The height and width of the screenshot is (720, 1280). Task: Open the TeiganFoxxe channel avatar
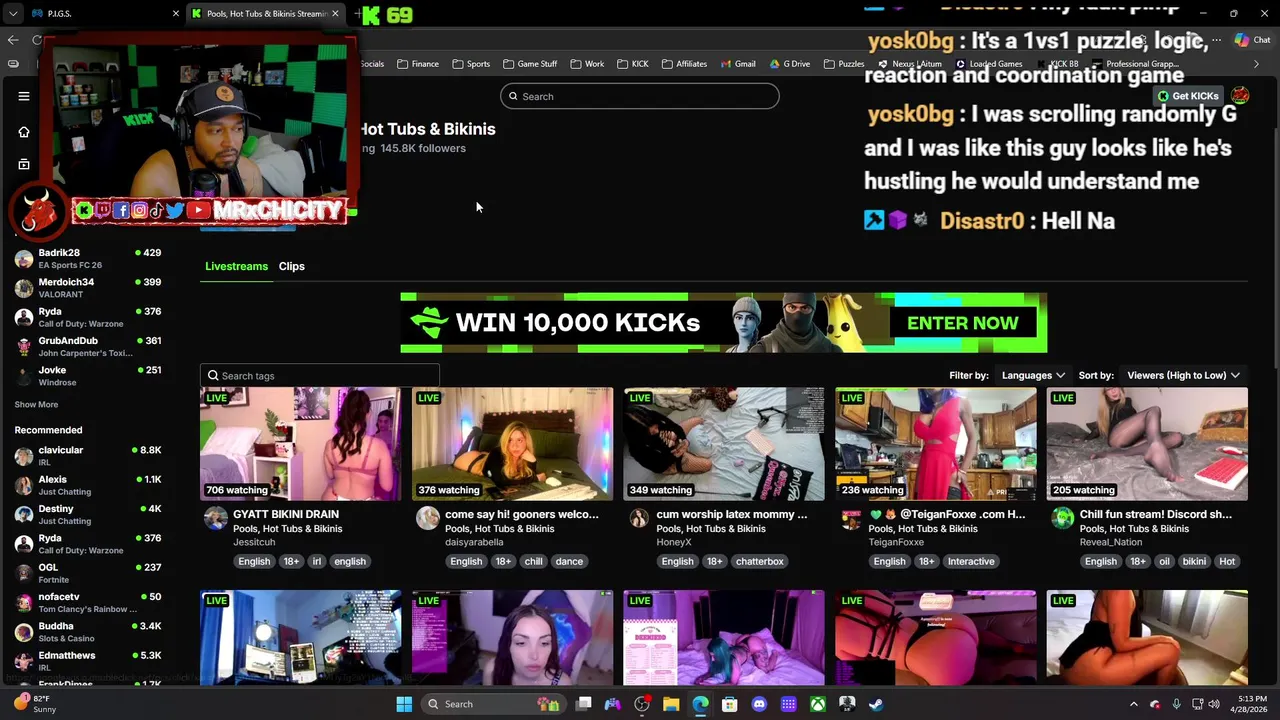click(x=851, y=518)
